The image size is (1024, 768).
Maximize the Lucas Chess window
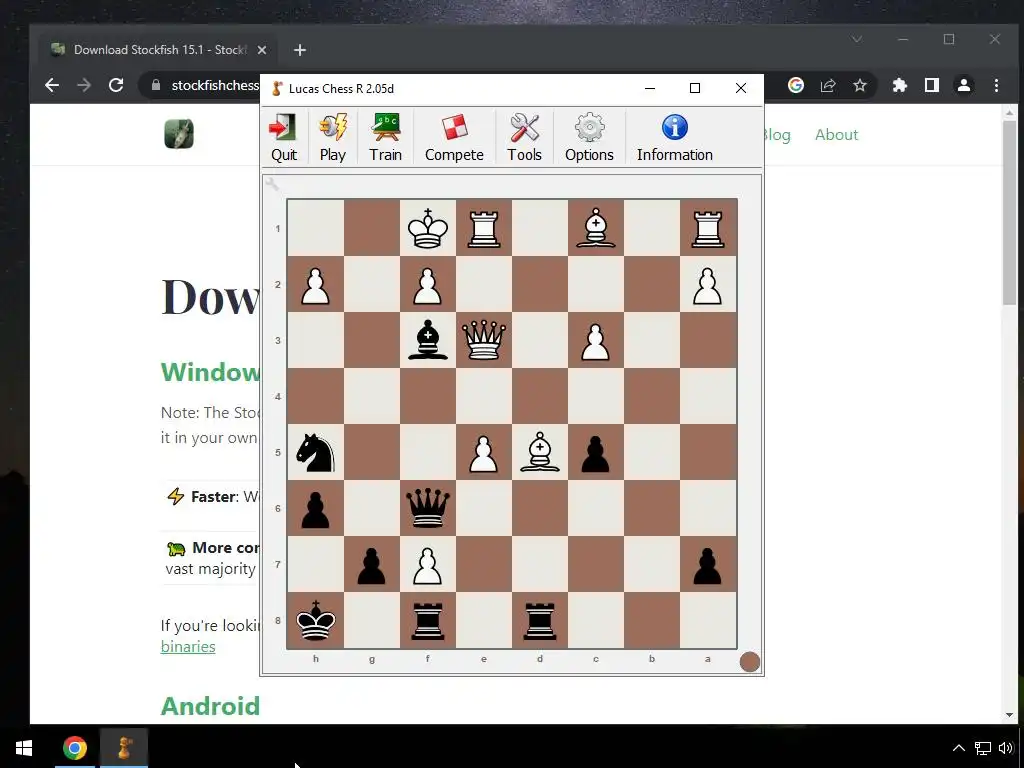[x=695, y=88]
